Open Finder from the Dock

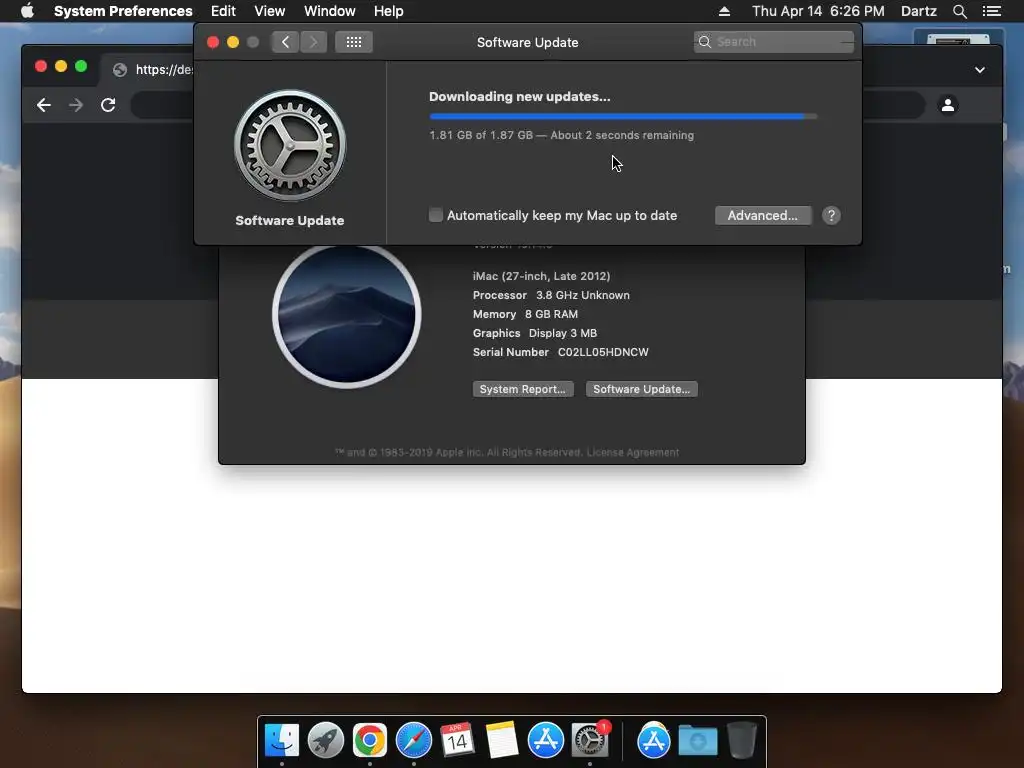pyautogui.click(x=281, y=740)
